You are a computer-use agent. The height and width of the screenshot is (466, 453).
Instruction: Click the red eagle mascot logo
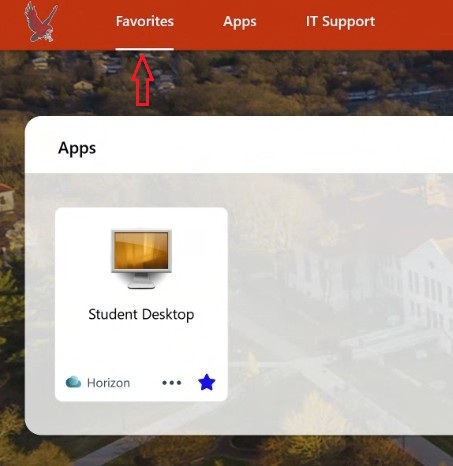click(41, 23)
